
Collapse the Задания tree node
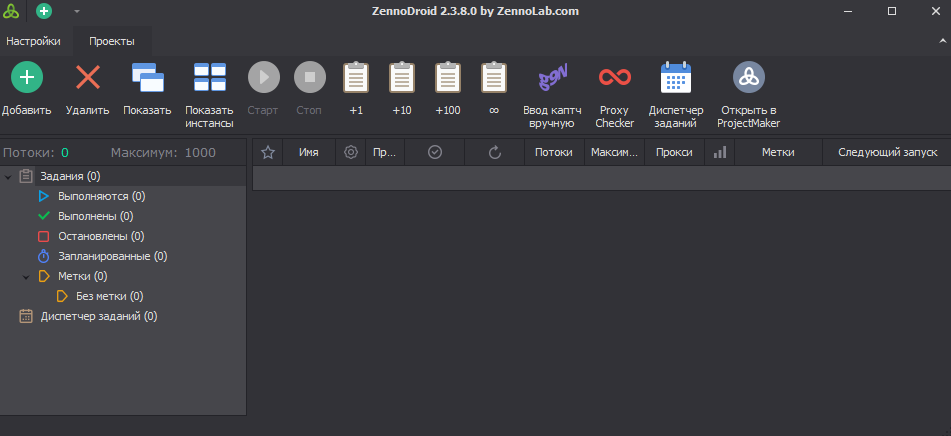click(9, 177)
